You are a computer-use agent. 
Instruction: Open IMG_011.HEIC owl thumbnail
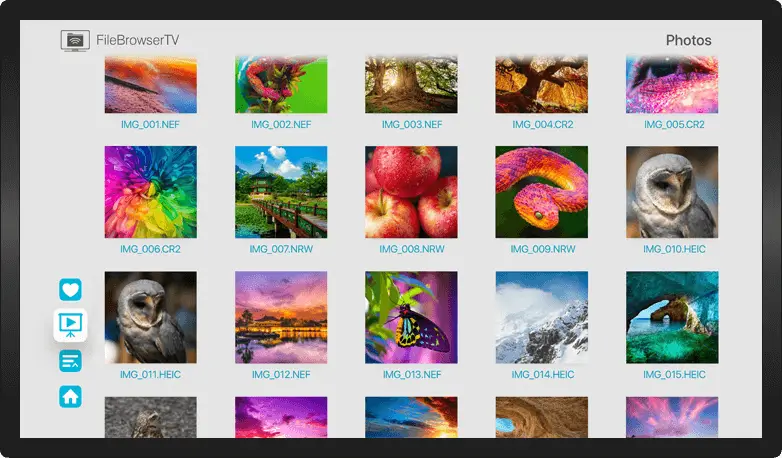point(151,317)
